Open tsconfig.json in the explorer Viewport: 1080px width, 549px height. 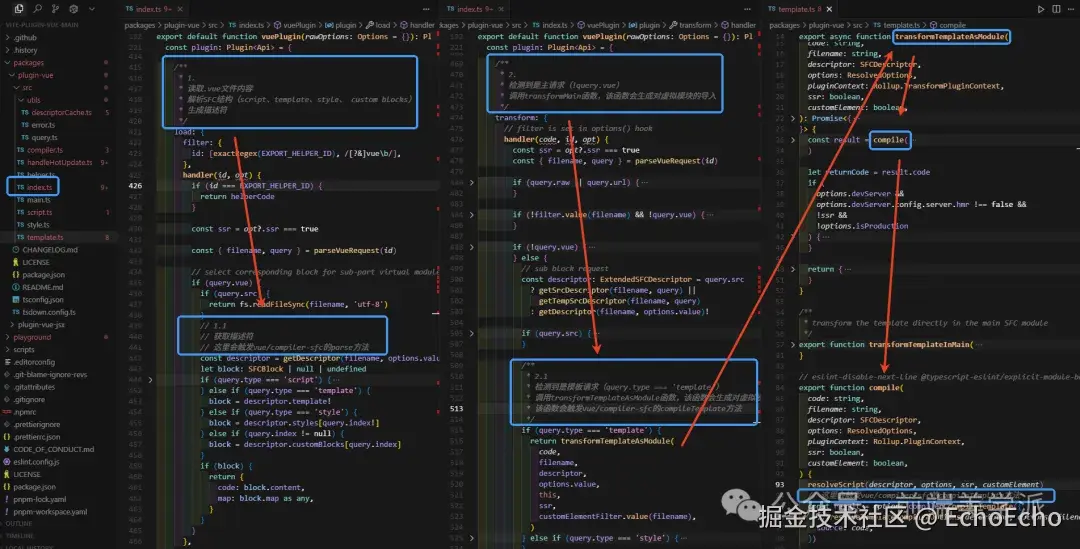[x=43, y=299]
